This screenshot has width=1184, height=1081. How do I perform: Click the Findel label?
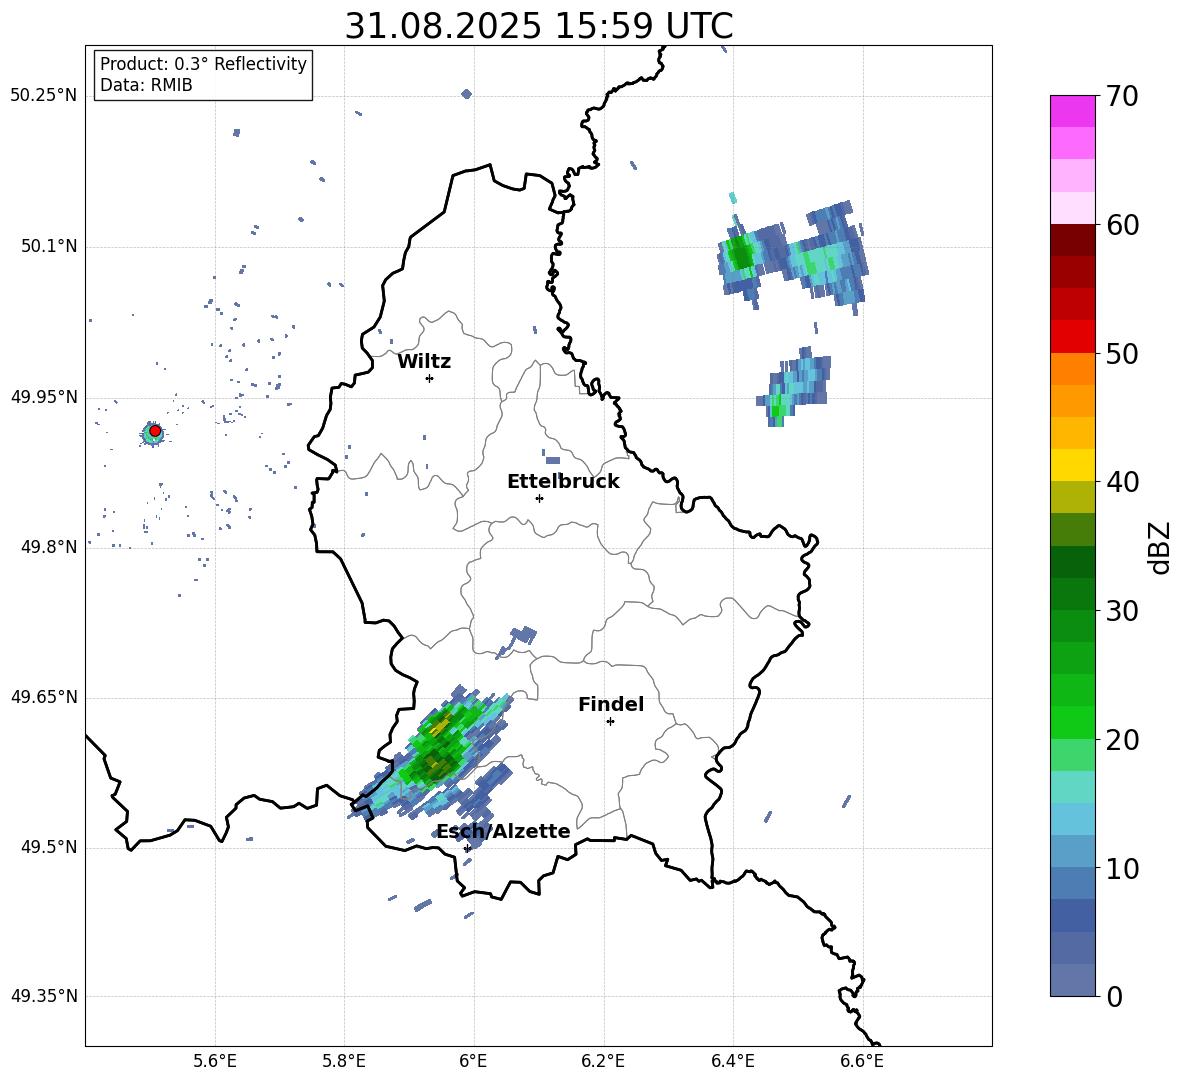(611, 704)
